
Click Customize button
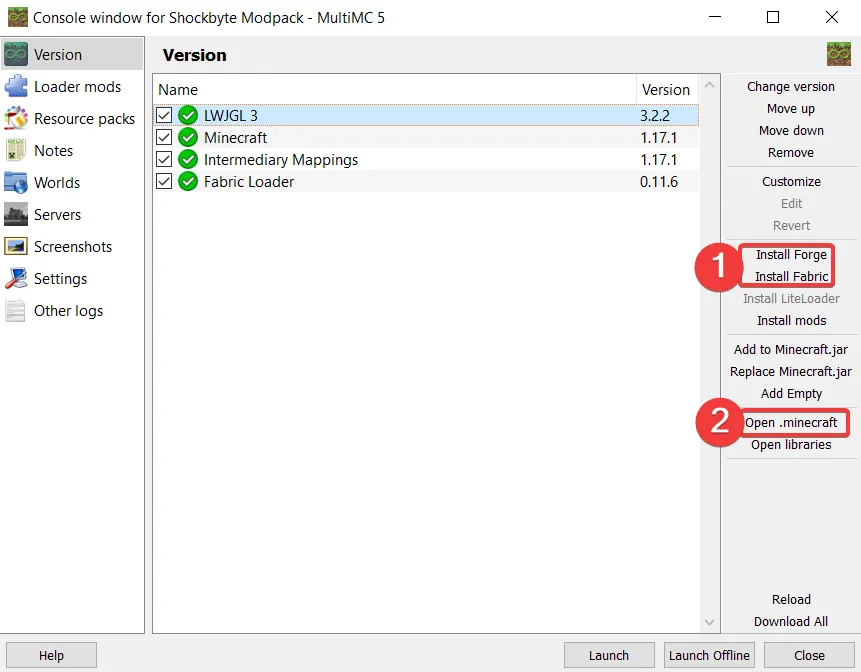pyautogui.click(x=791, y=182)
